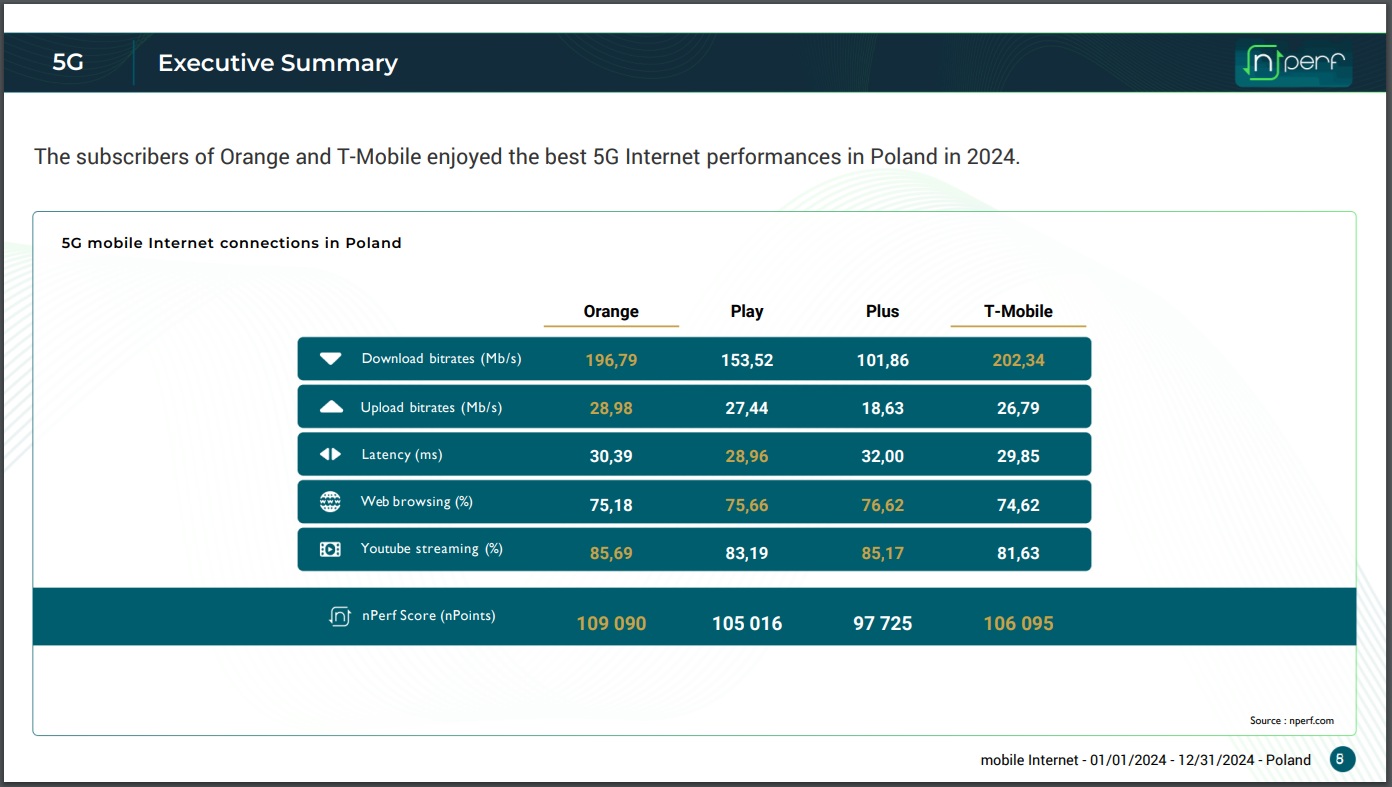Click Play latency value 28,96
The width and height of the screenshot is (1392, 787).
(747, 456)
